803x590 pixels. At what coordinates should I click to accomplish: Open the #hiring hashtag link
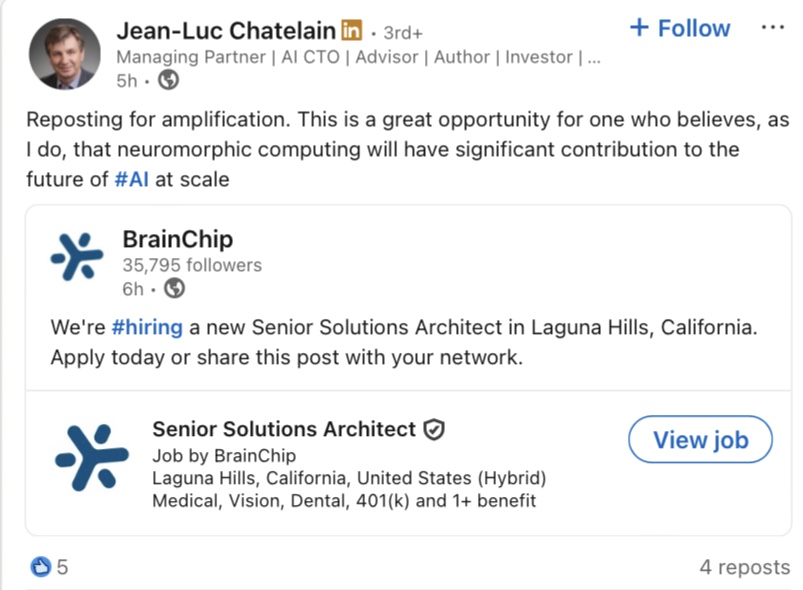click(x=147, y=327)
